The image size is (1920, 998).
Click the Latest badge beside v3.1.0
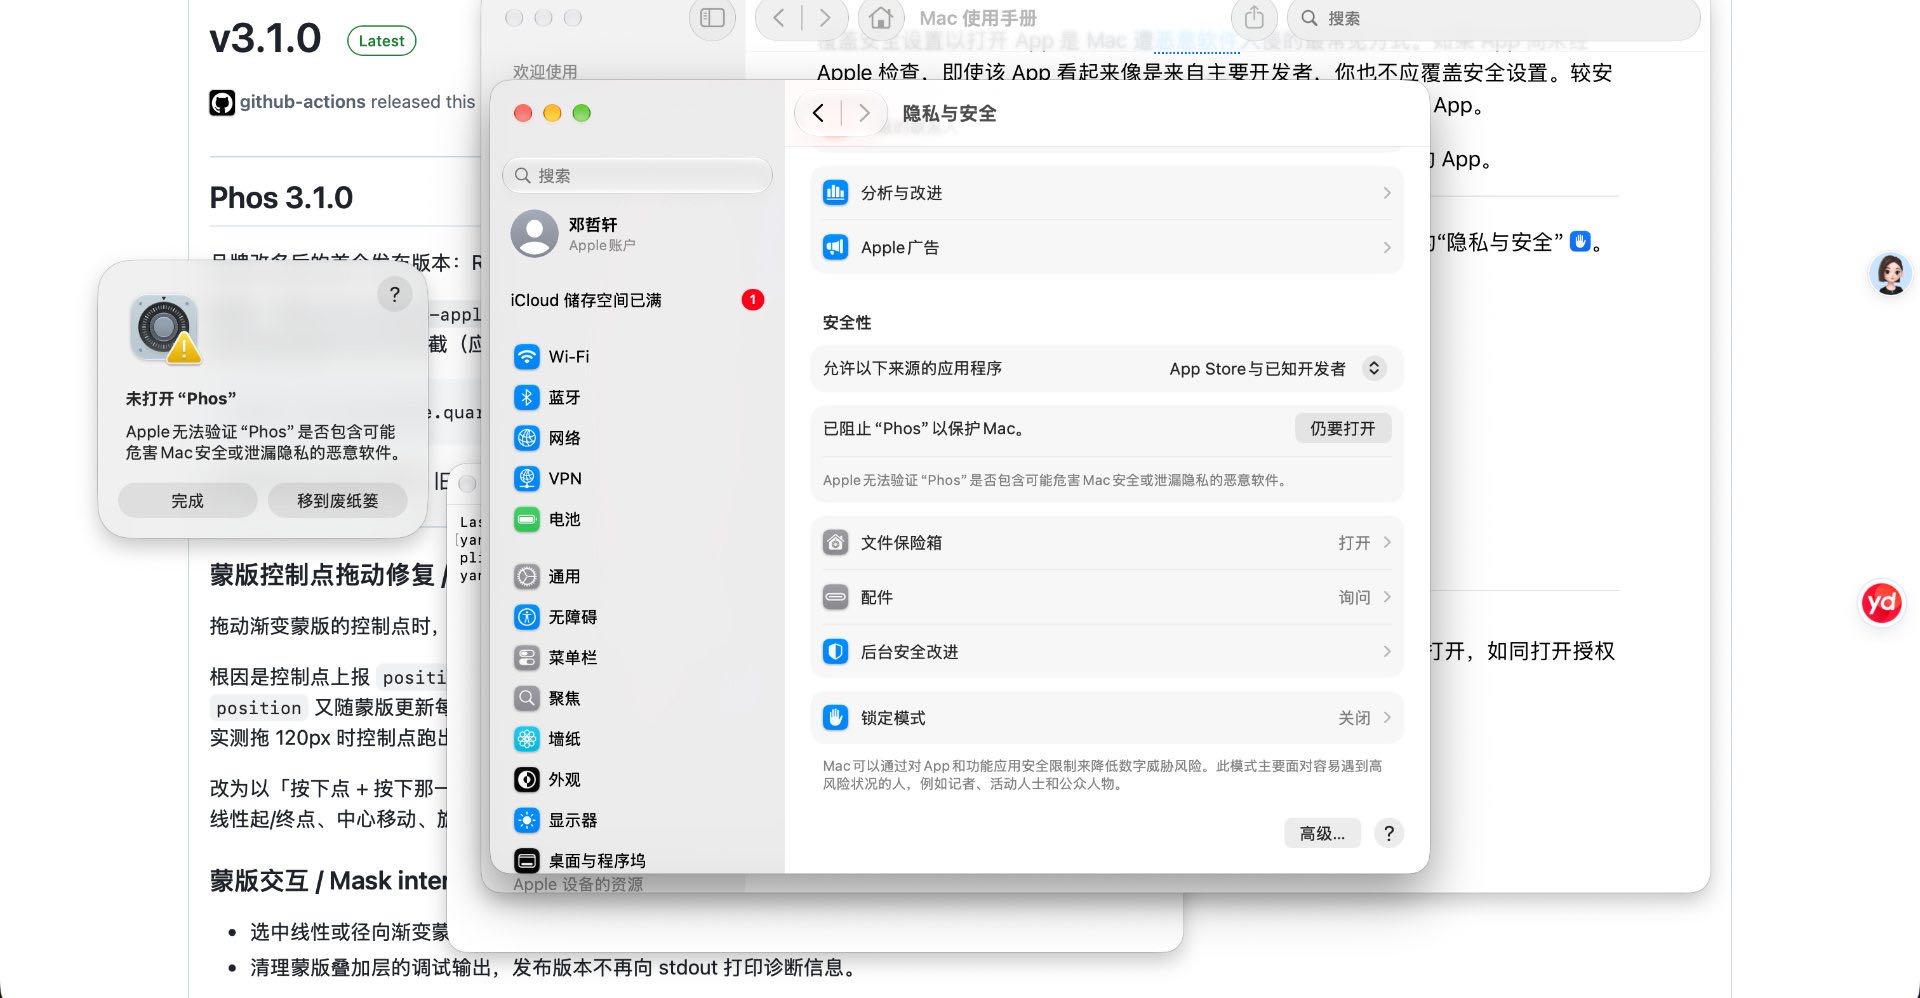pos(381,41)
